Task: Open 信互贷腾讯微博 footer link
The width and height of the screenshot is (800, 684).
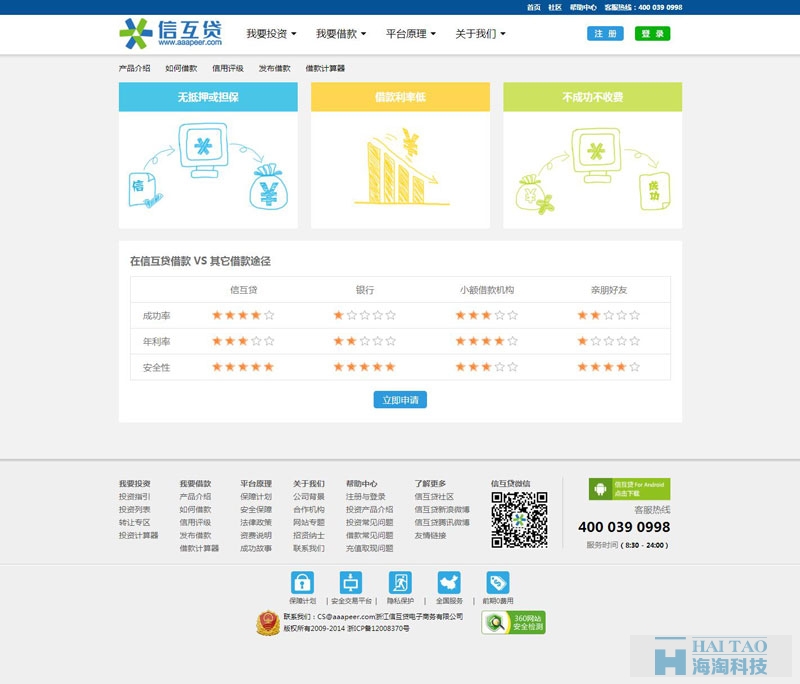Action: tap(442, 522)
